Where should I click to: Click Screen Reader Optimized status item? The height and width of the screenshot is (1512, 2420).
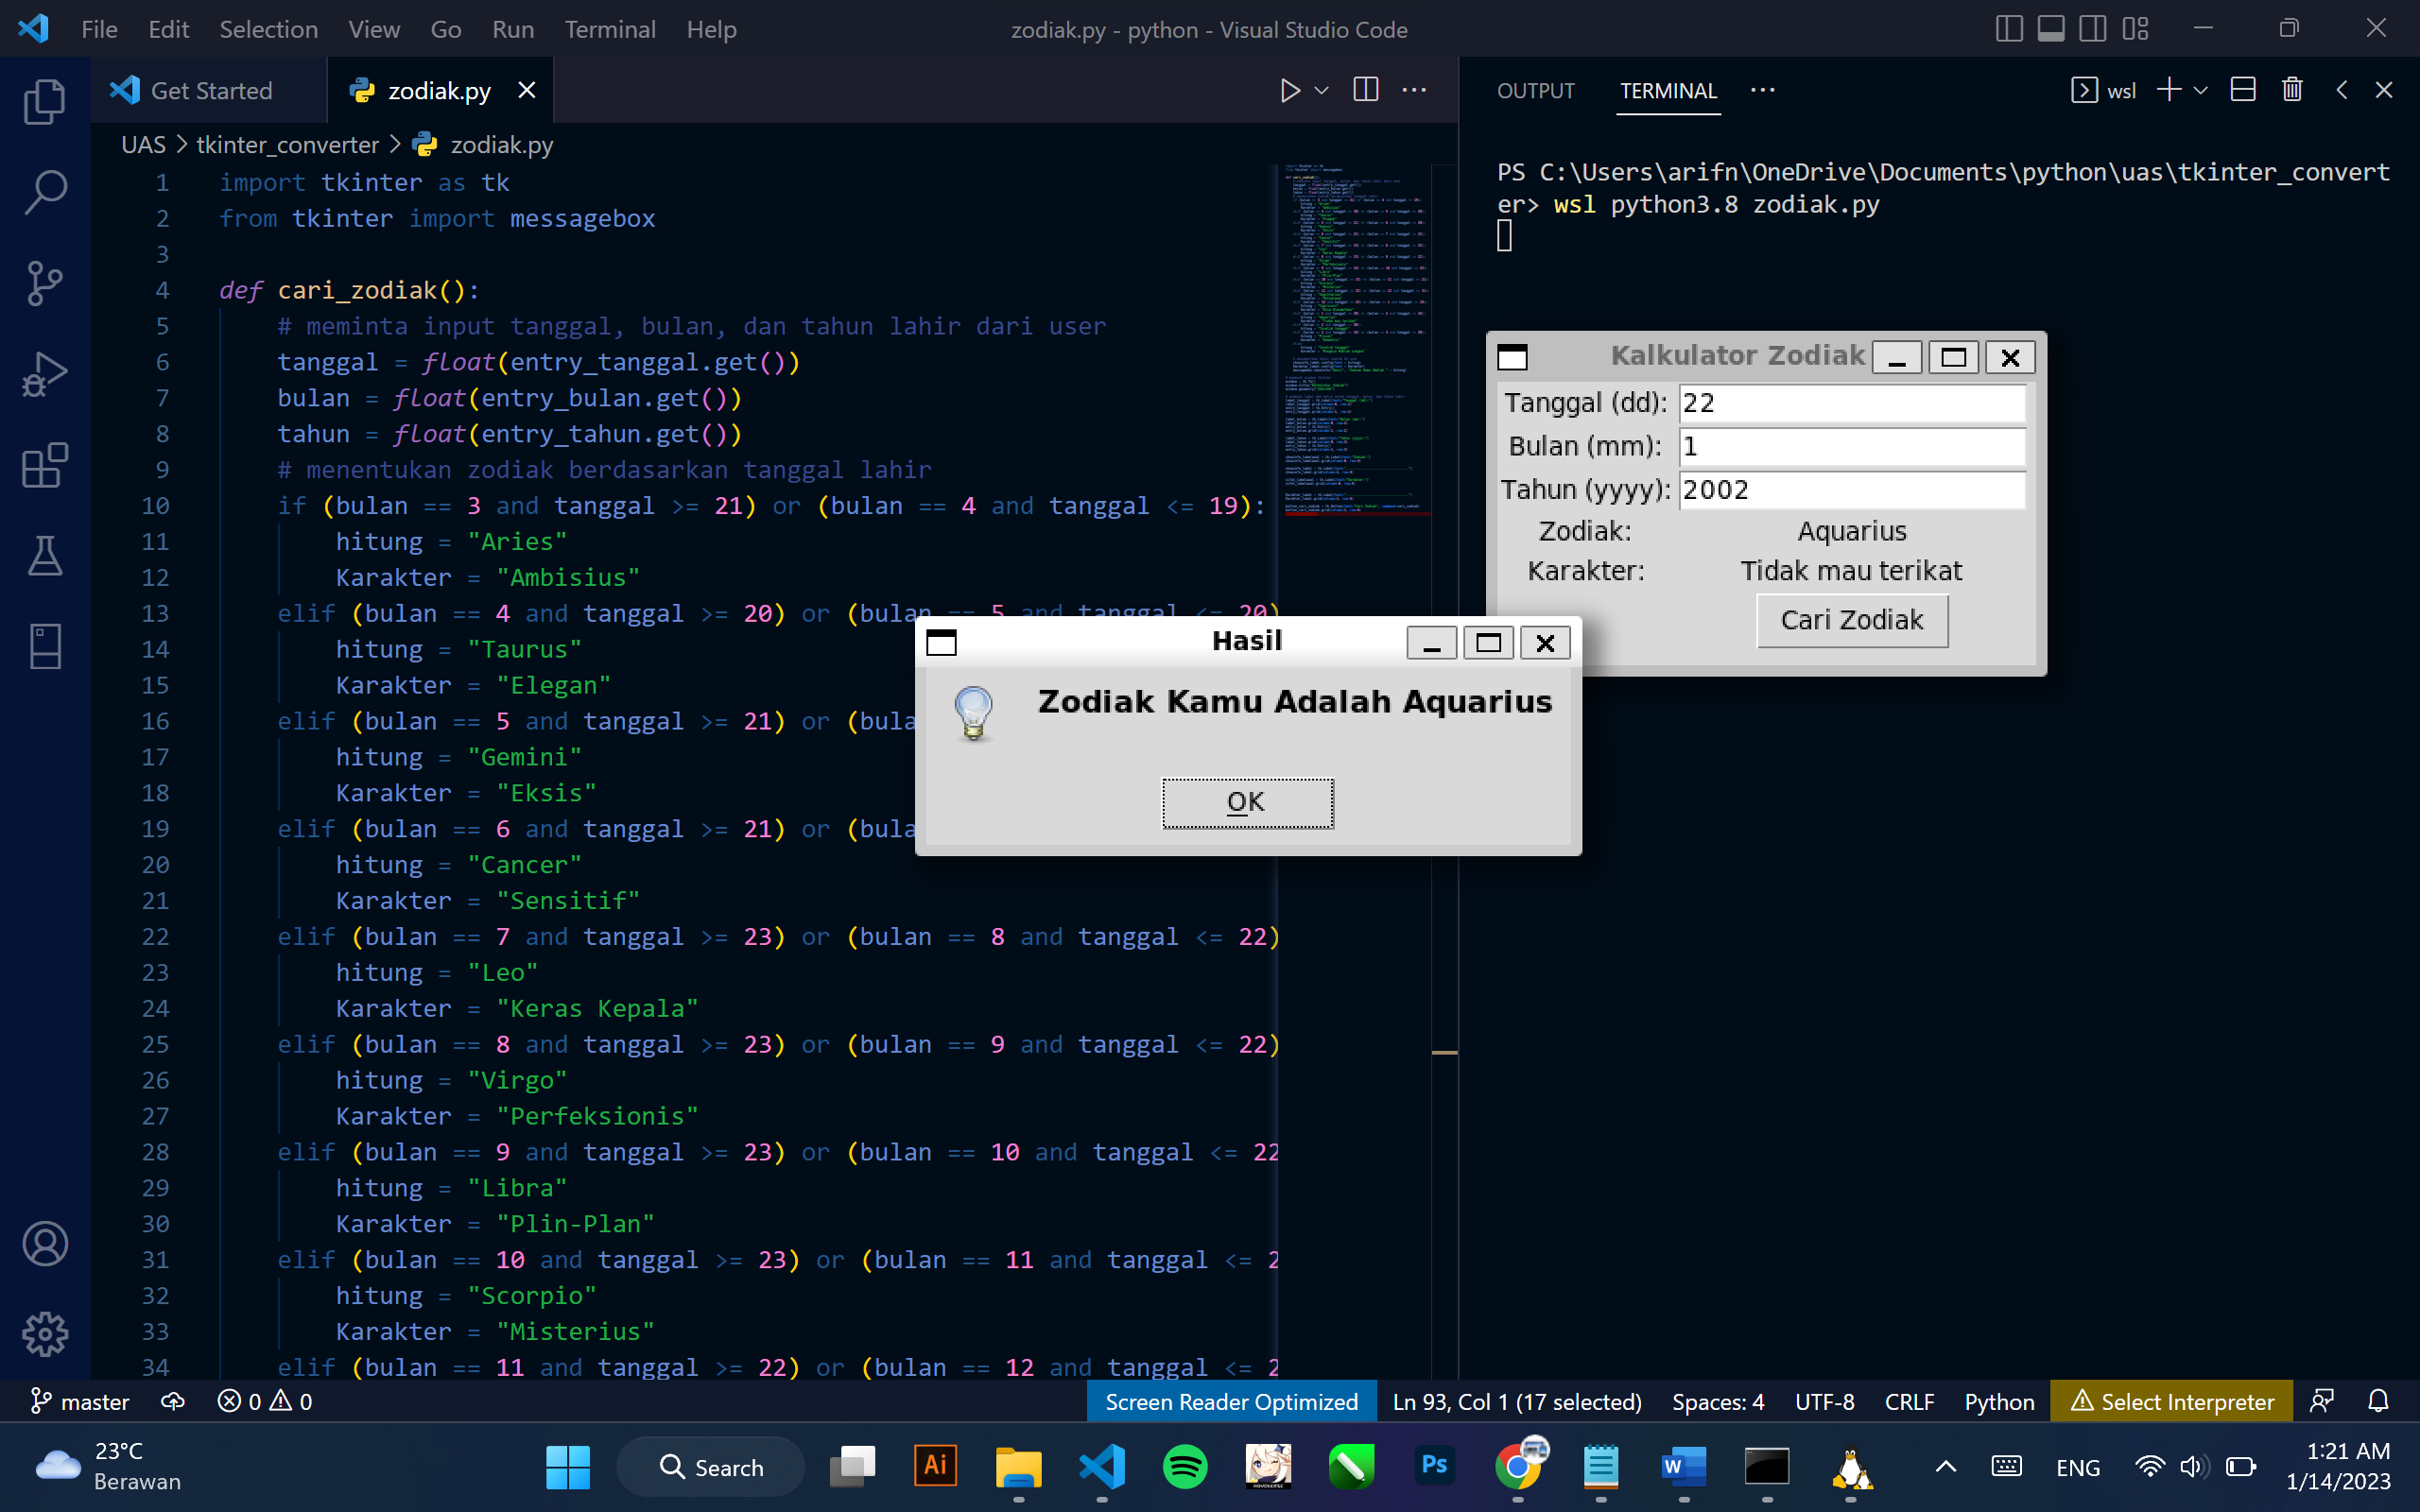[x=1231, y=1401]
